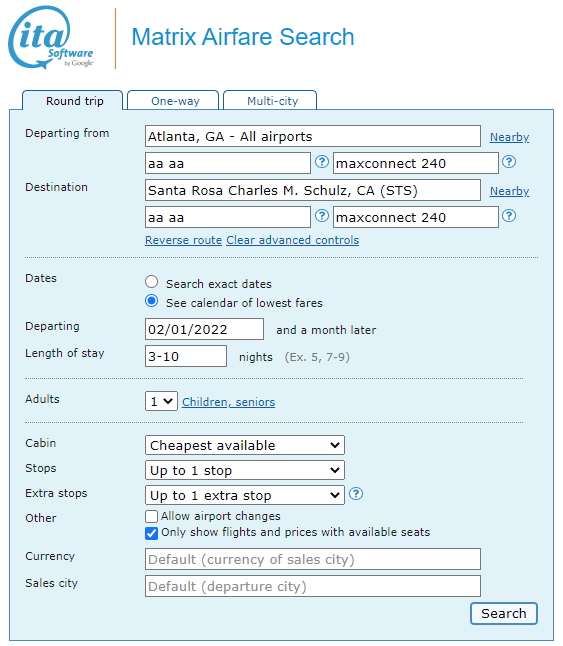Viewport: 563px width, 646px height.
Task: Open help icon beside destination routing codes
Action: pos(322,215)
